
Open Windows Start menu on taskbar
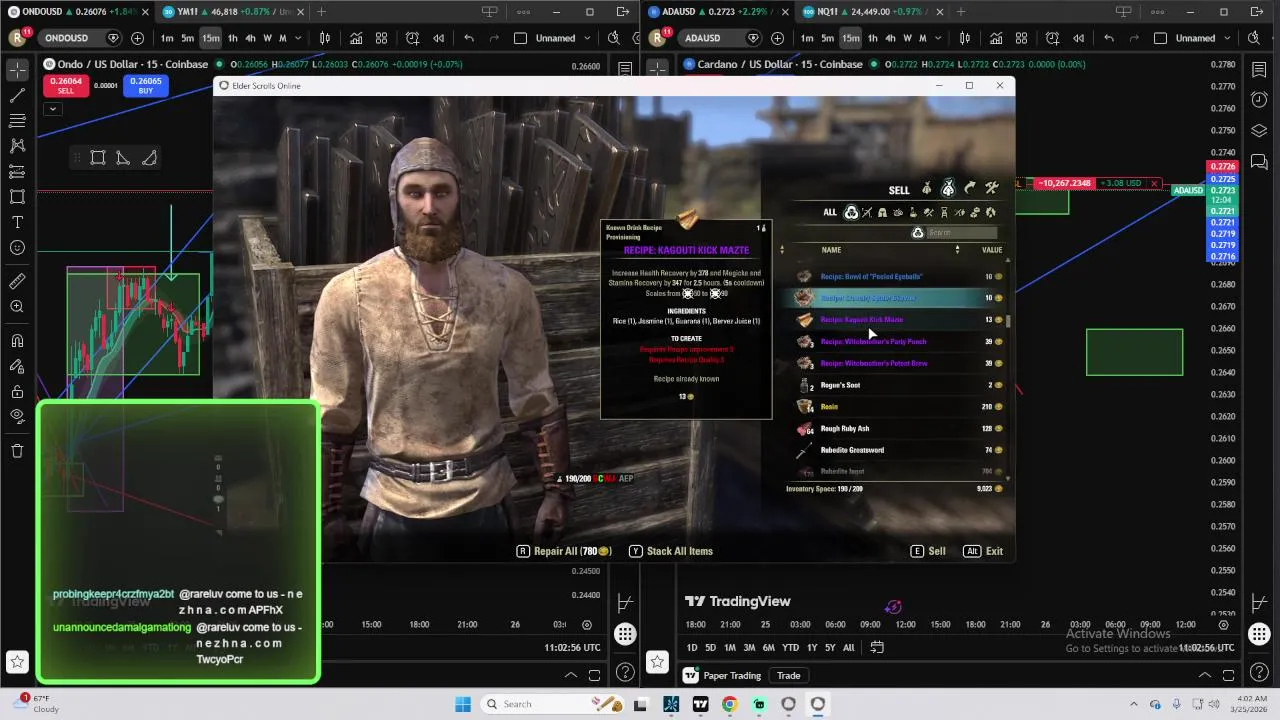463,704
